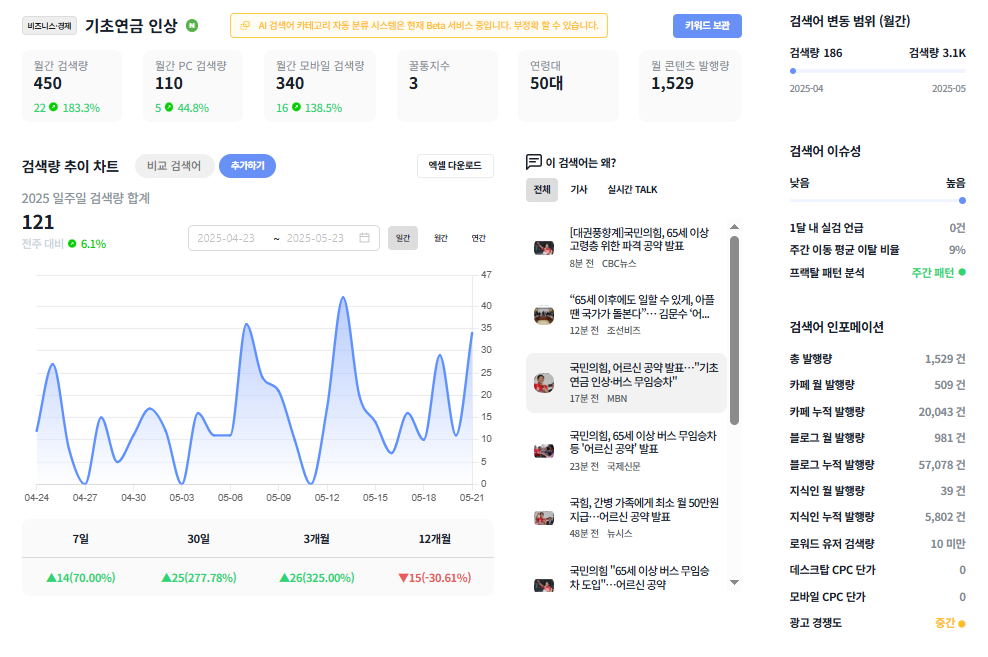The image size is (988, 657).
Task: Open the thumbnail of the MBN news article
Action: (544, 382)
